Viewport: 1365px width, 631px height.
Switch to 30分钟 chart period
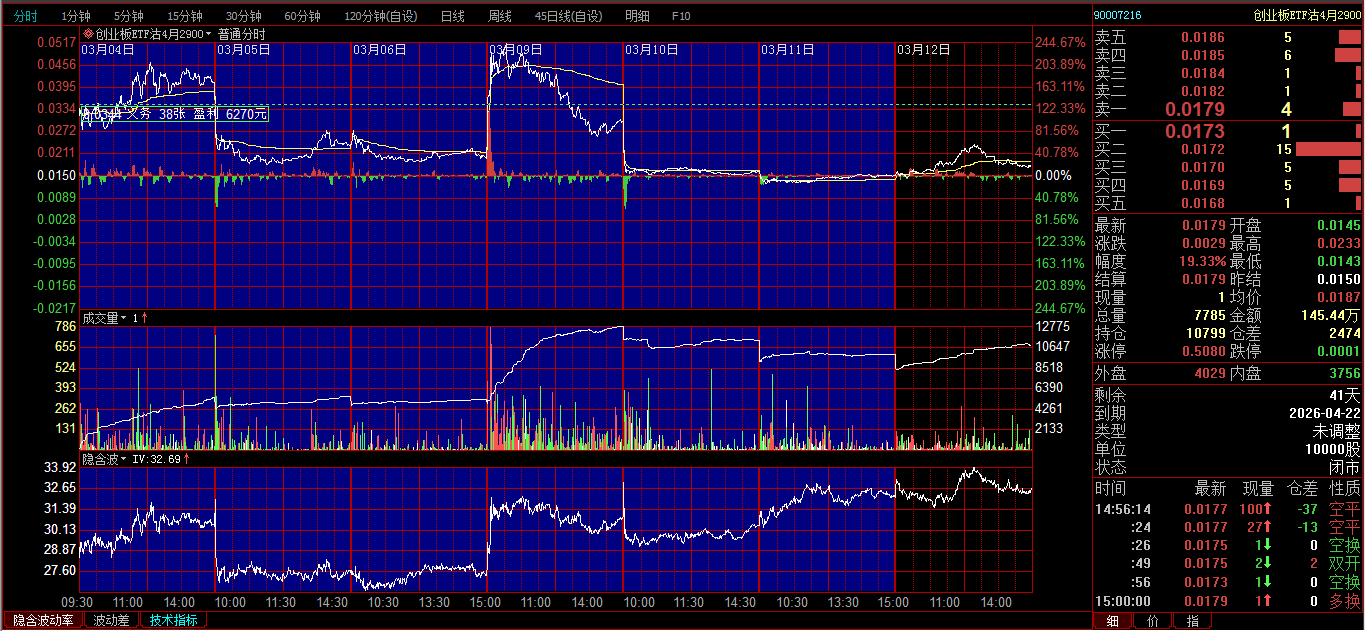244,17
